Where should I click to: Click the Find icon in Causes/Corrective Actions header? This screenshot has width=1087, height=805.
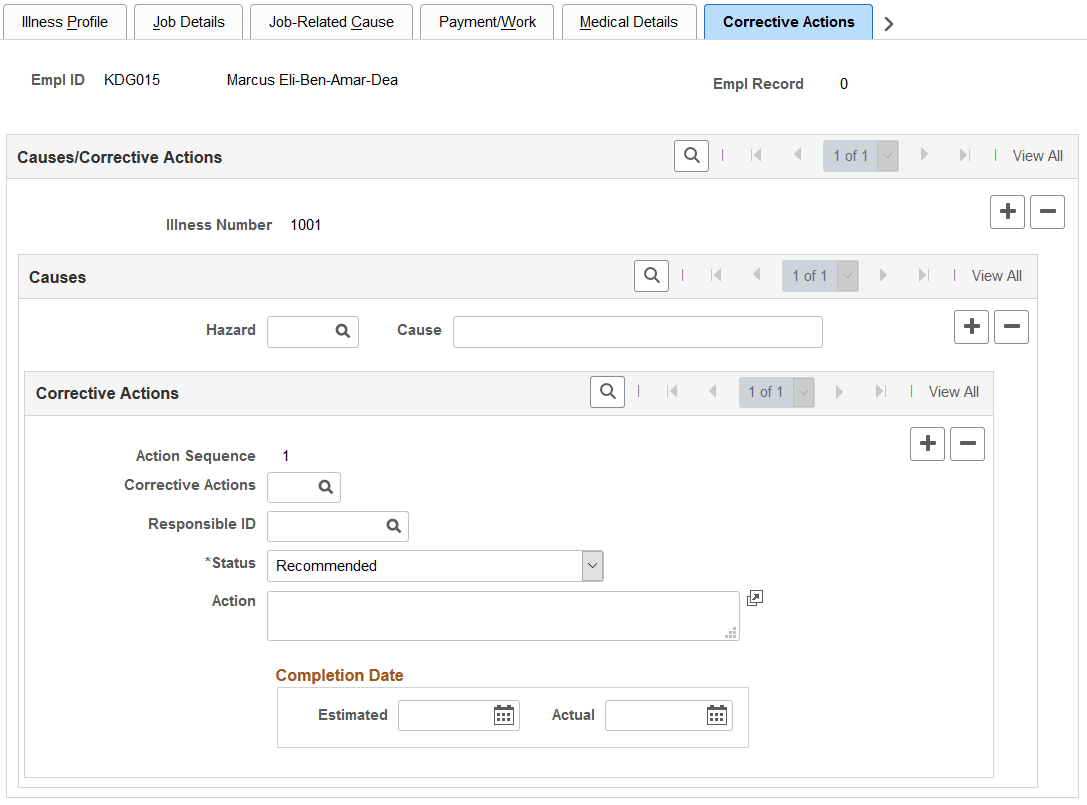(x=691, y=155)
